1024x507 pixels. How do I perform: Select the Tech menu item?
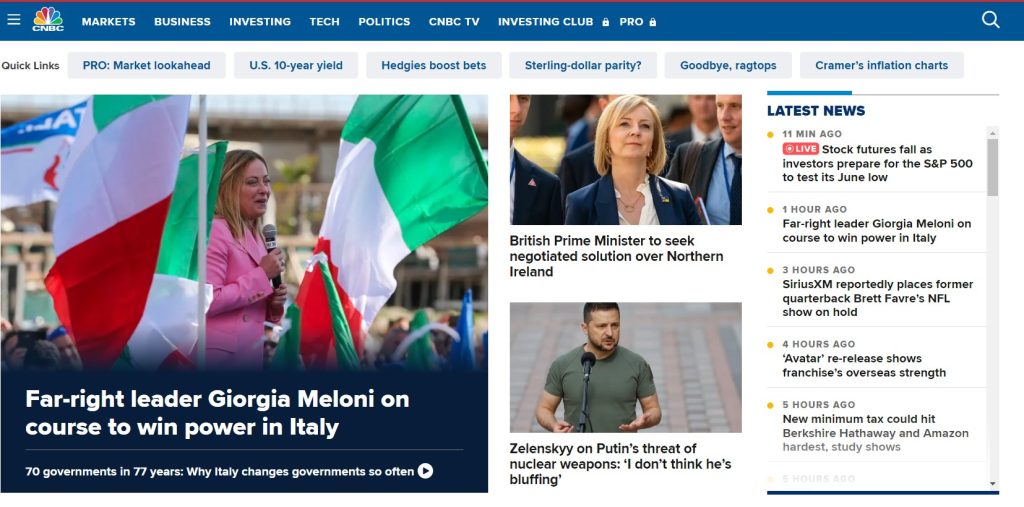coord(325,22)
